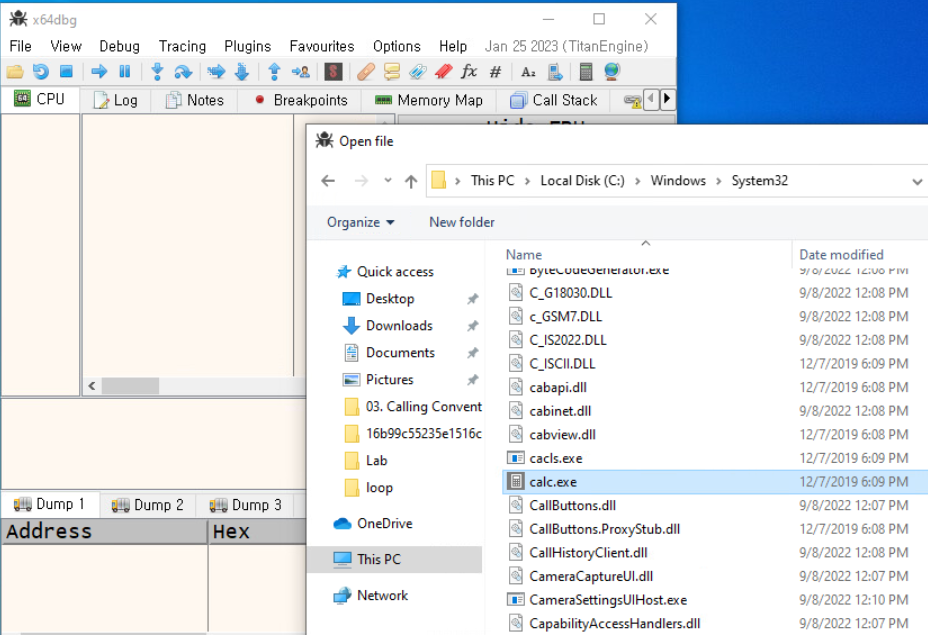The height and width of the screenshot is (635, 928).
Task: Open the Plugins menu
Action: (x=247, y=46)
